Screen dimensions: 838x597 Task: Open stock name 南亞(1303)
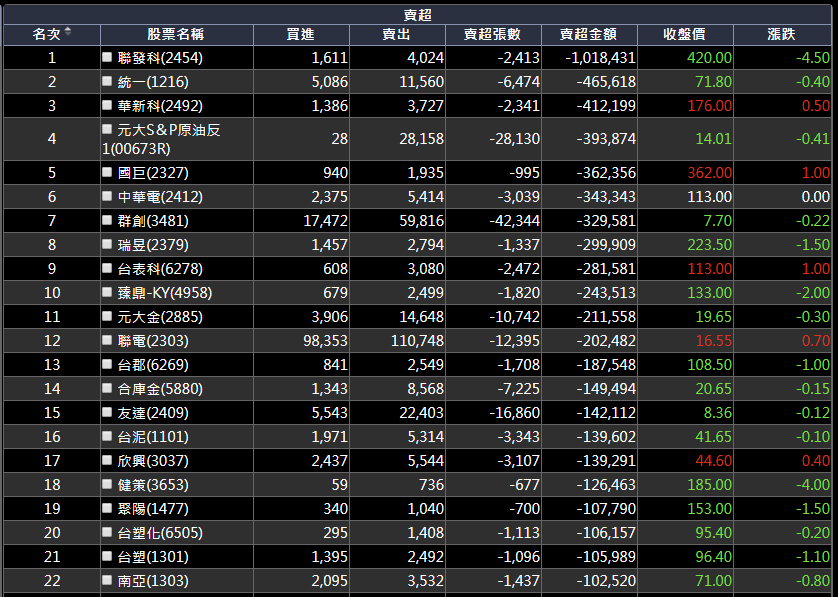click(153, 581)
